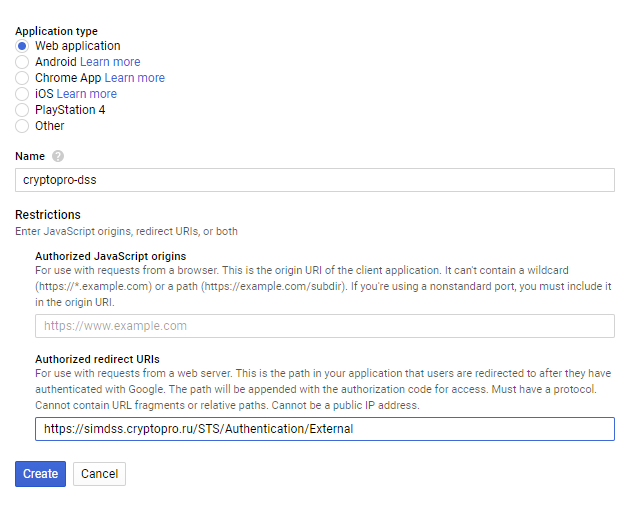Choose the Android application type
This screenshot has height=509, width=630.
[x=22, y=62]
